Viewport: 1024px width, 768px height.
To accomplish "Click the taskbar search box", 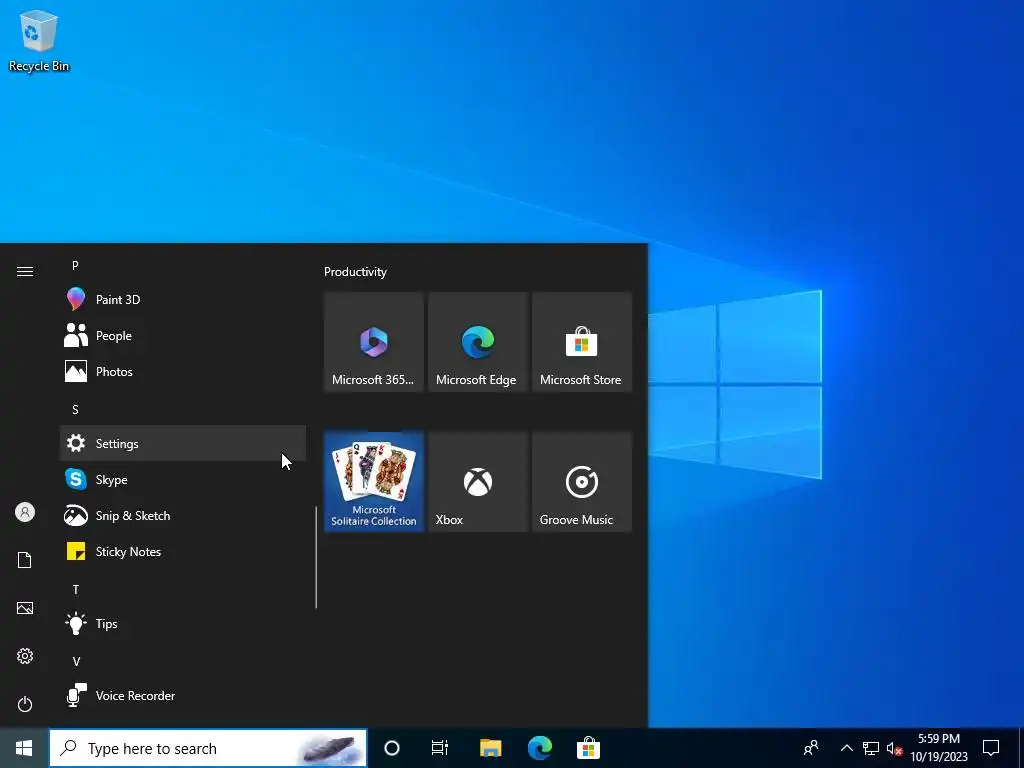I will [x=208, y=748].
